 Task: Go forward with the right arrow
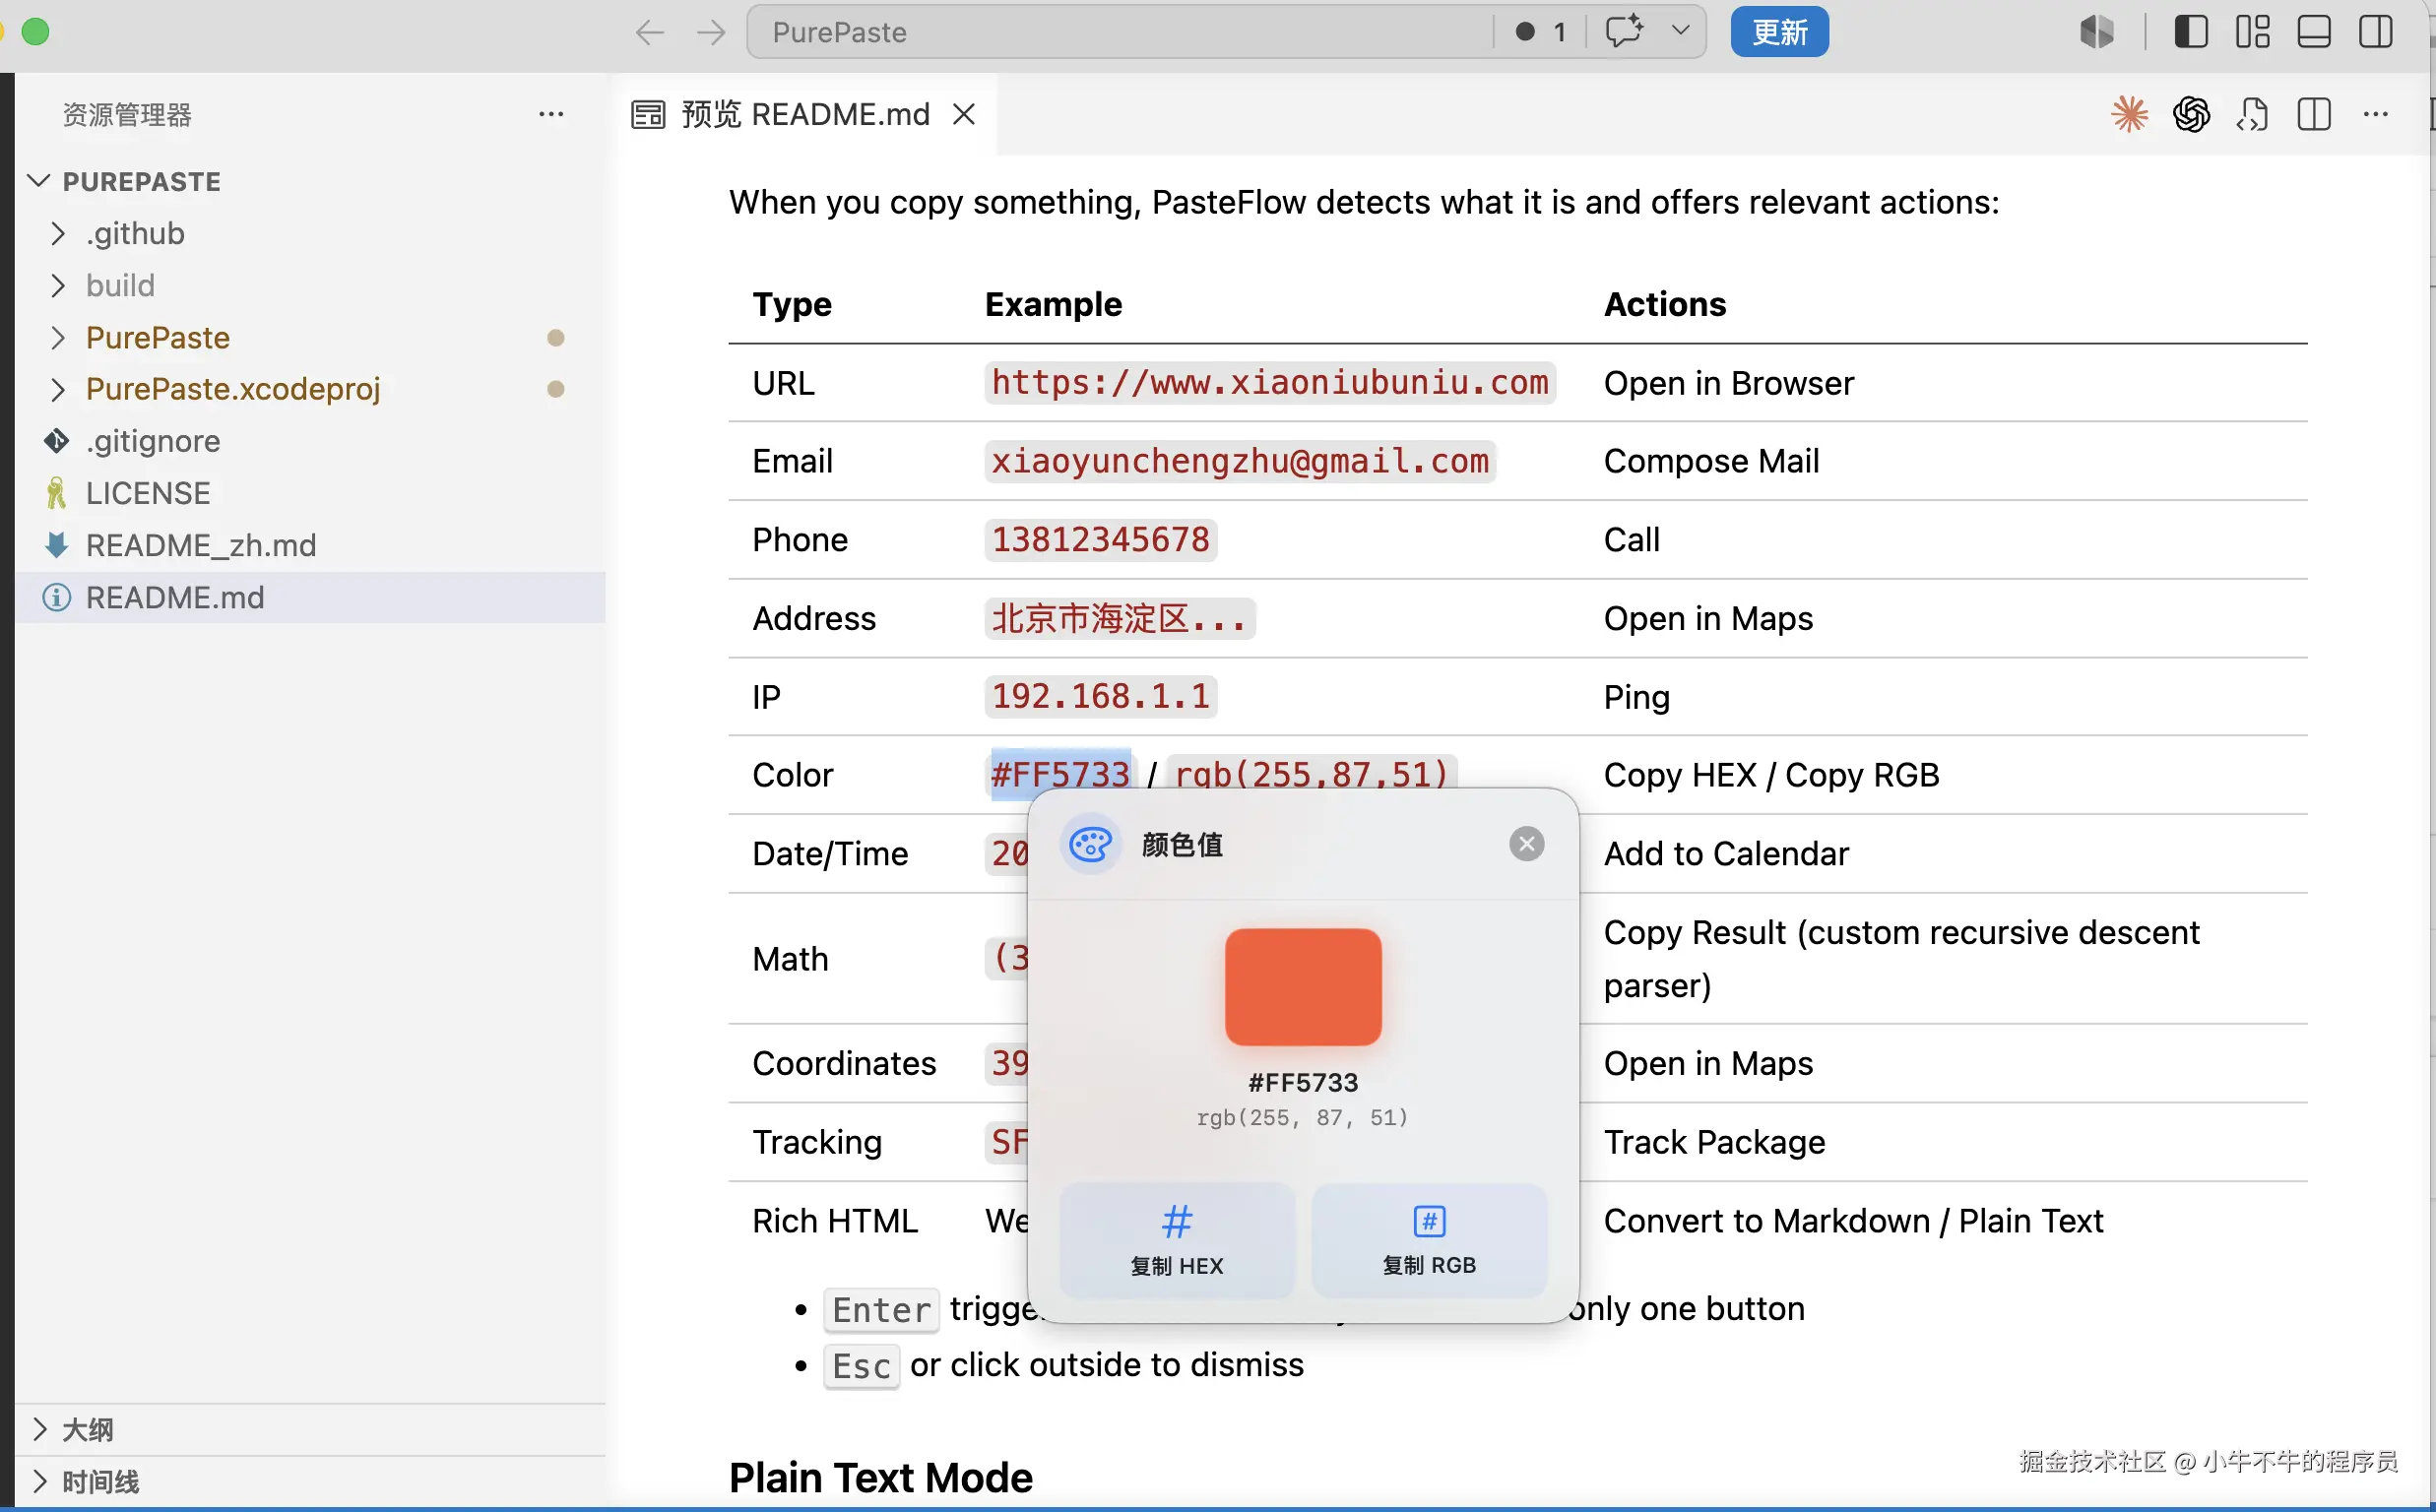coord(711,32)
